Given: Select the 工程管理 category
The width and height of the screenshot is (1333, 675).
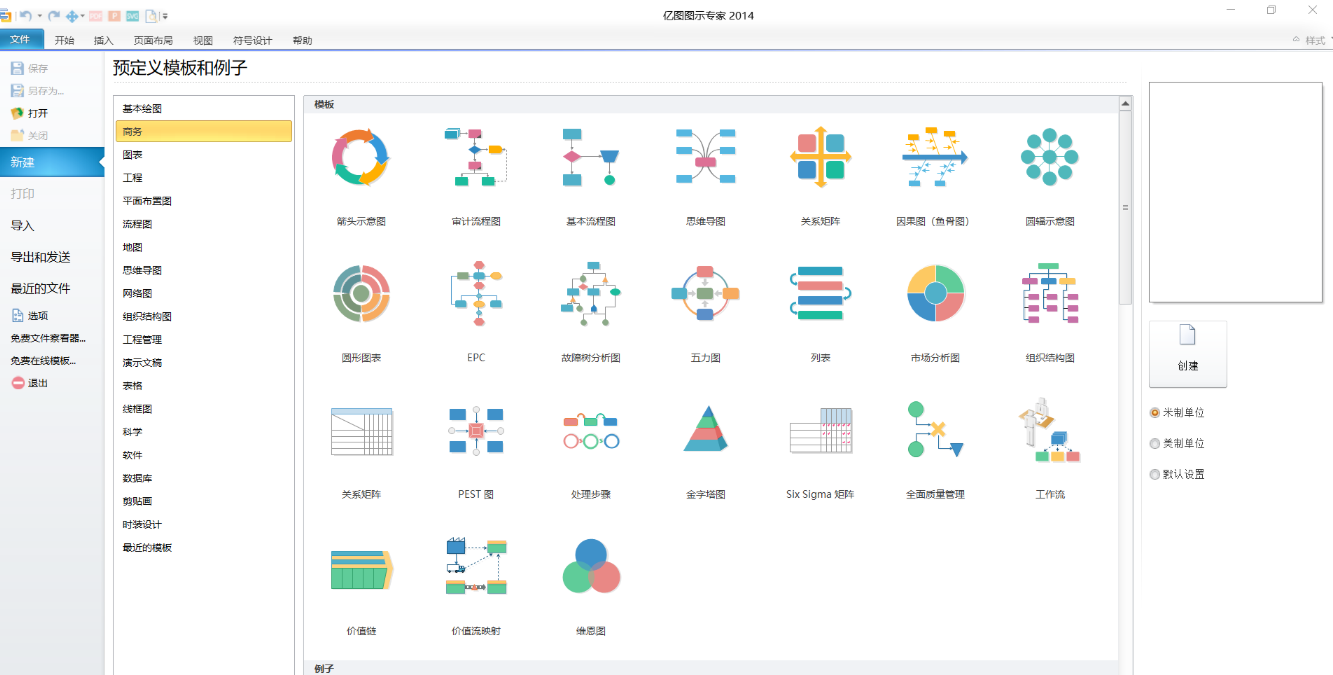Looking at the screenshot, I should (x=203, y=339).
